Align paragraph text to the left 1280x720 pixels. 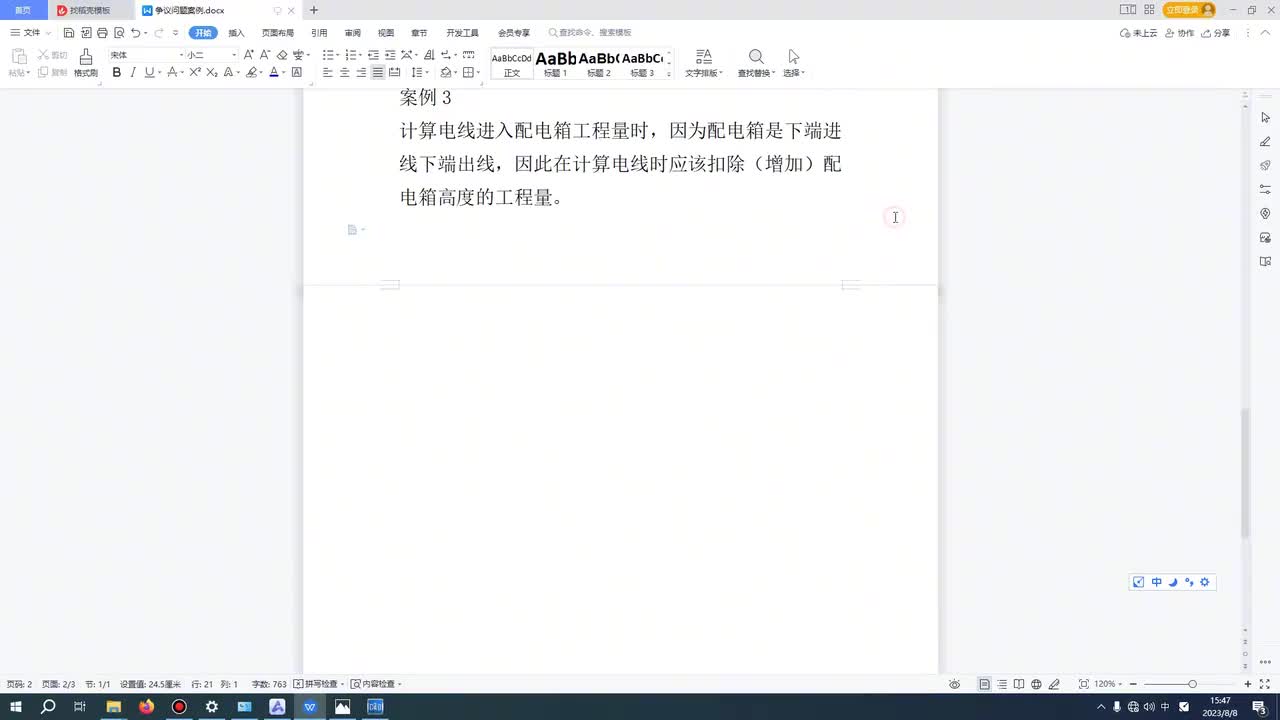(x=328, y=72)
